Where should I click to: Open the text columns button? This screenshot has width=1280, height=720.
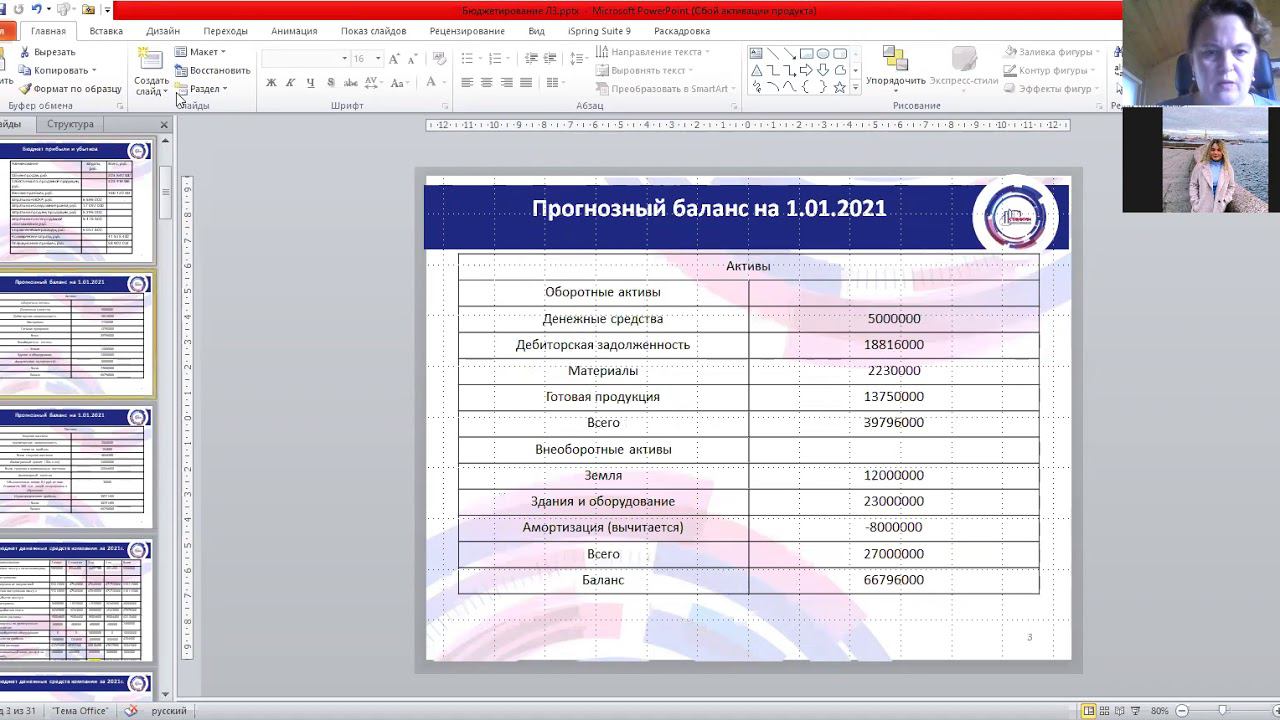pyautogui.click(x=556, y=83)
